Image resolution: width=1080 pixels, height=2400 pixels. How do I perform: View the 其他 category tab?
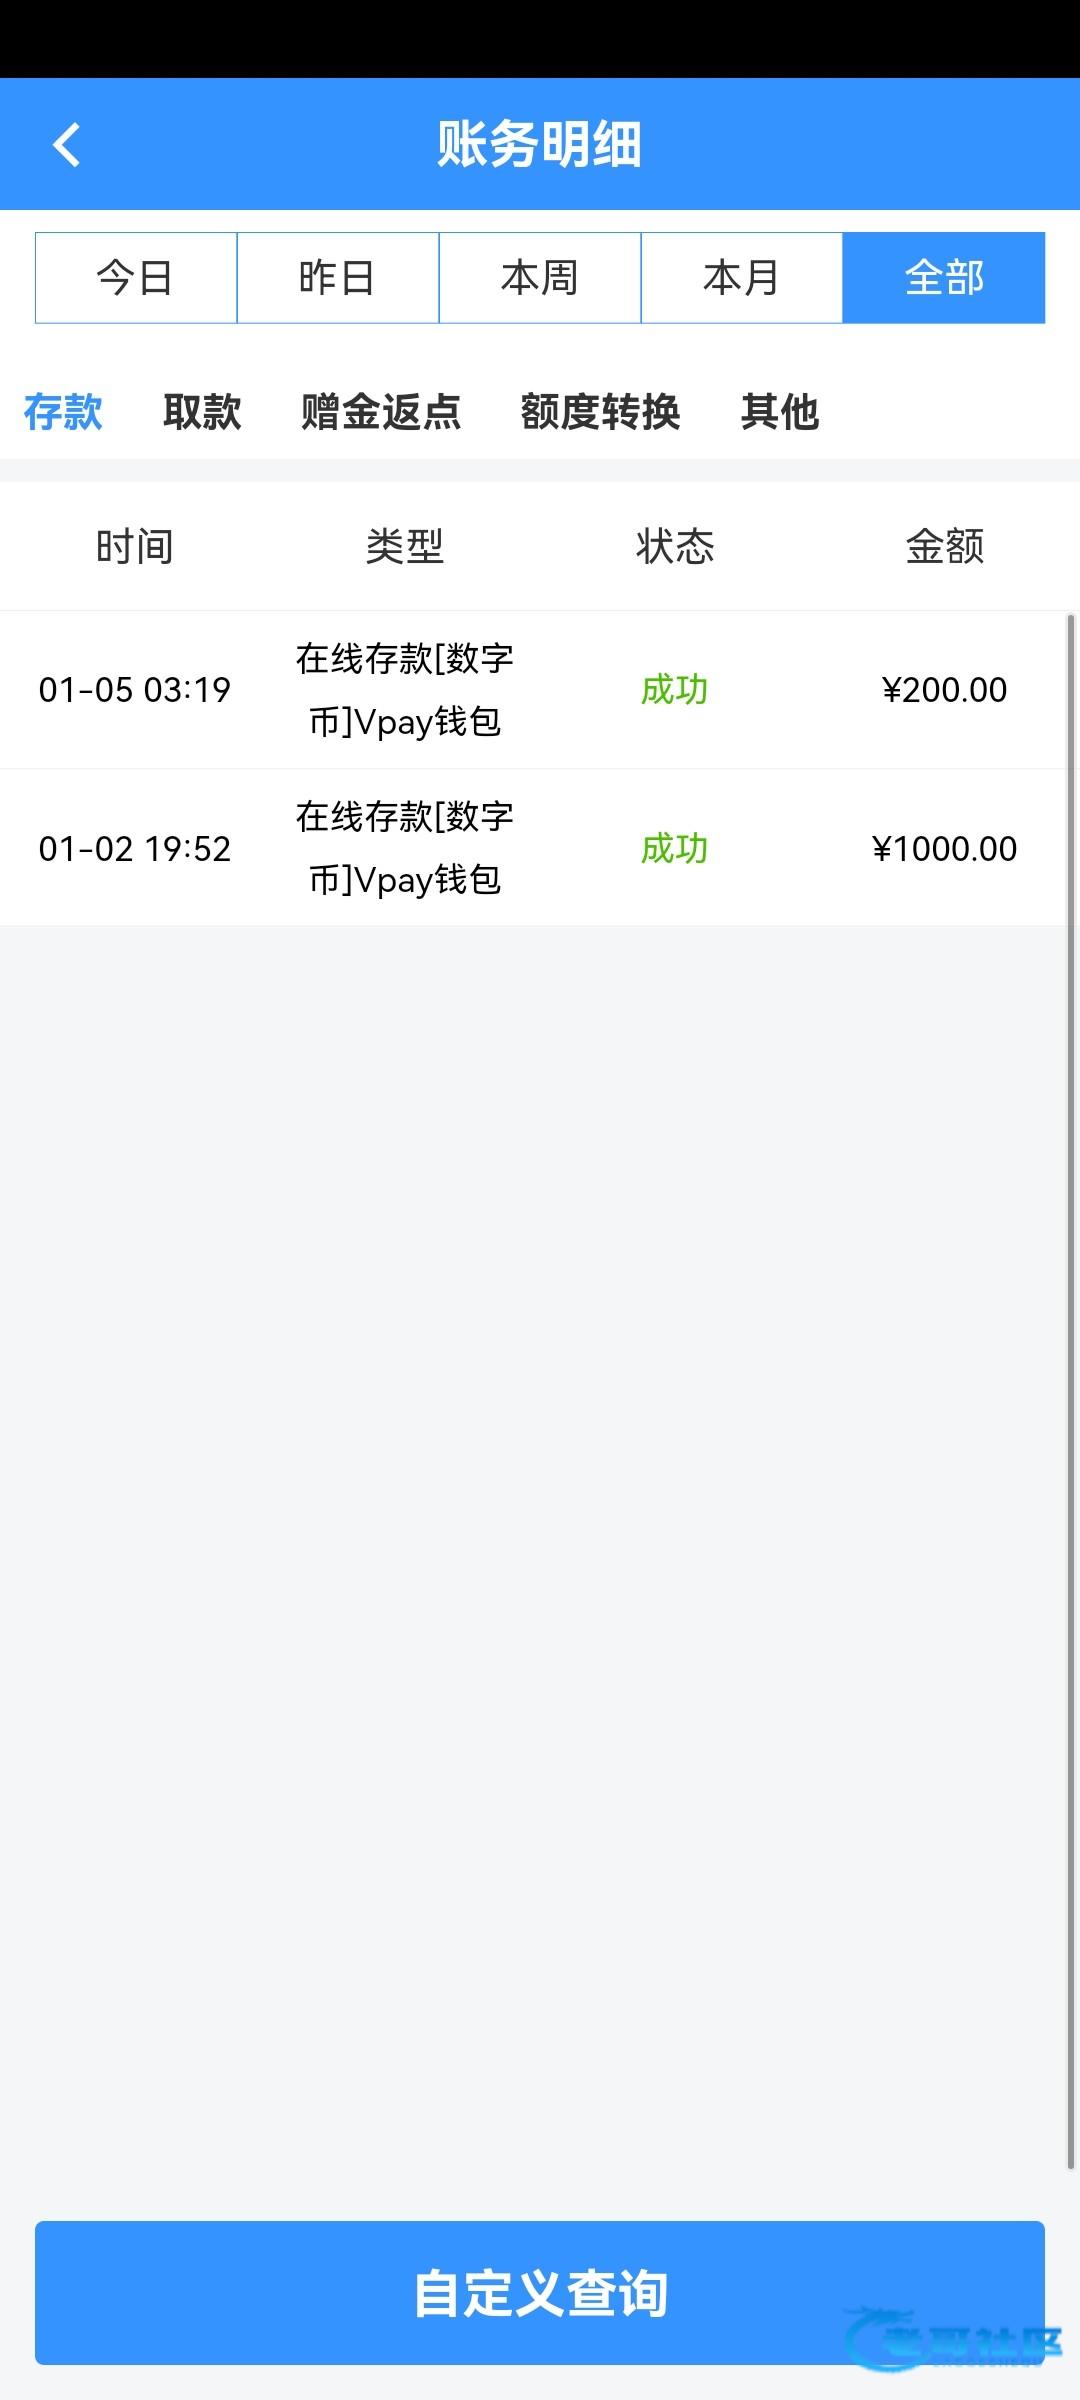tap(780, 412)
